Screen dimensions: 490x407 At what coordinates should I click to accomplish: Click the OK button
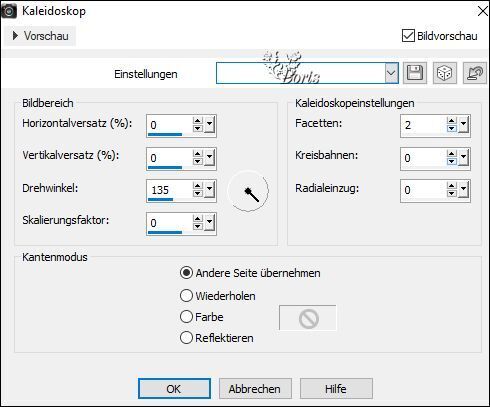click(x=174, y=389)
